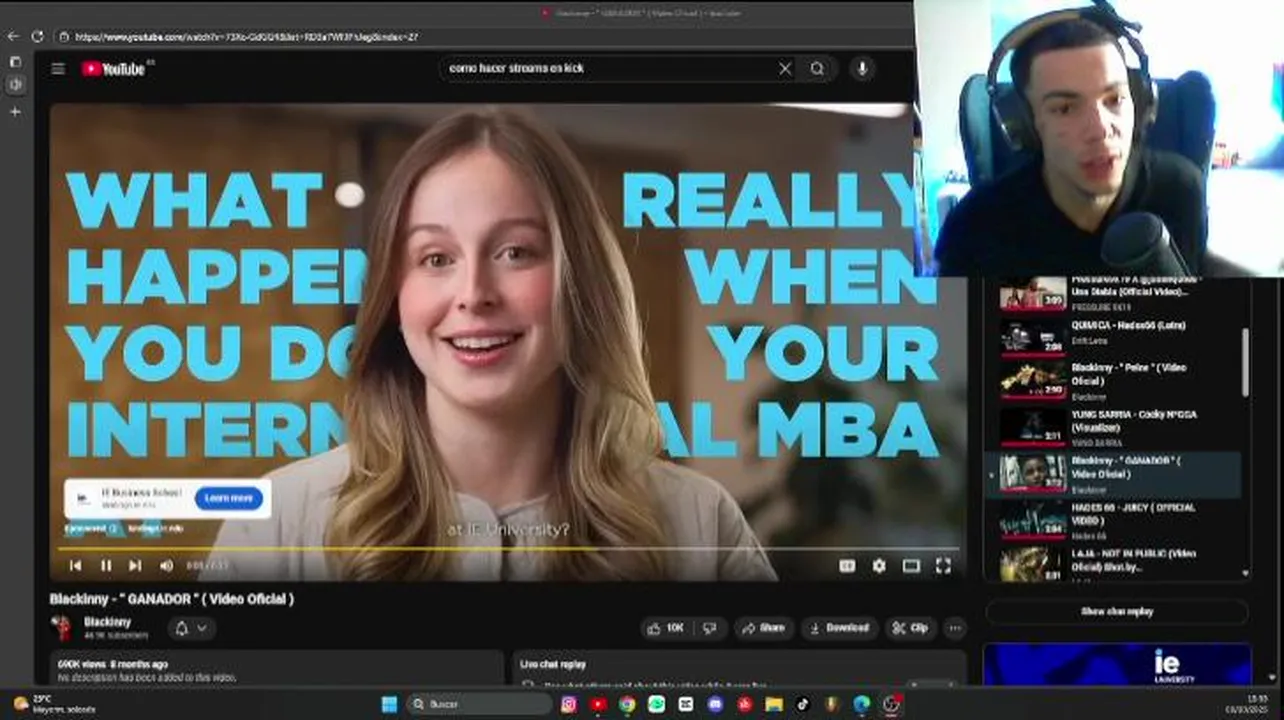The height and width of the screenshot is (720, 1284).
Task: Open the tab actions icon in browser sidebar
Action: pyautogui.click(x=14, y=61)
